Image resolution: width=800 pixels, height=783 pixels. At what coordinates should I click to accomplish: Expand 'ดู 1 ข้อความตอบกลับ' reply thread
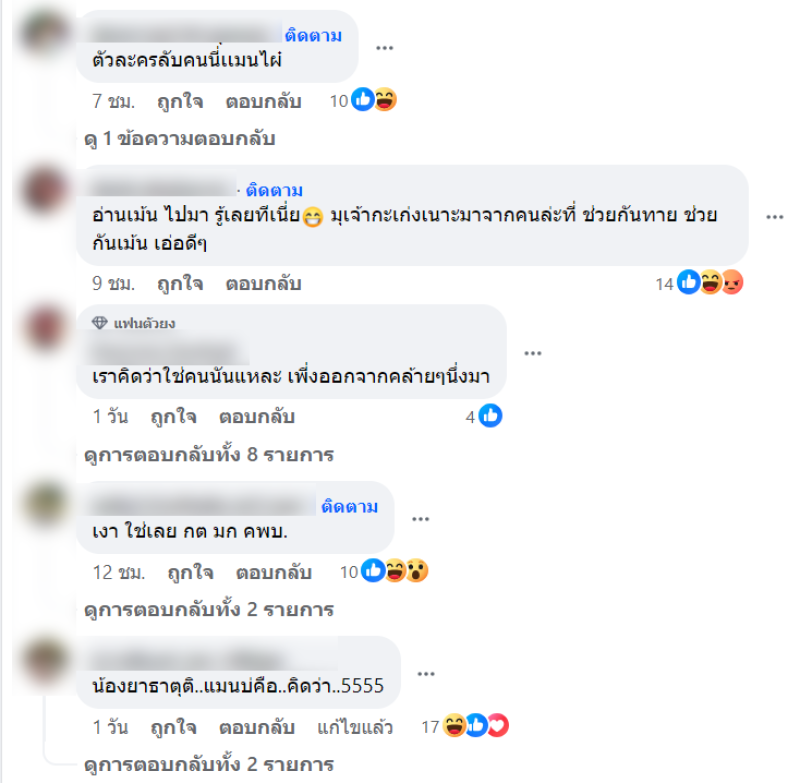click(x=180, y=139)
